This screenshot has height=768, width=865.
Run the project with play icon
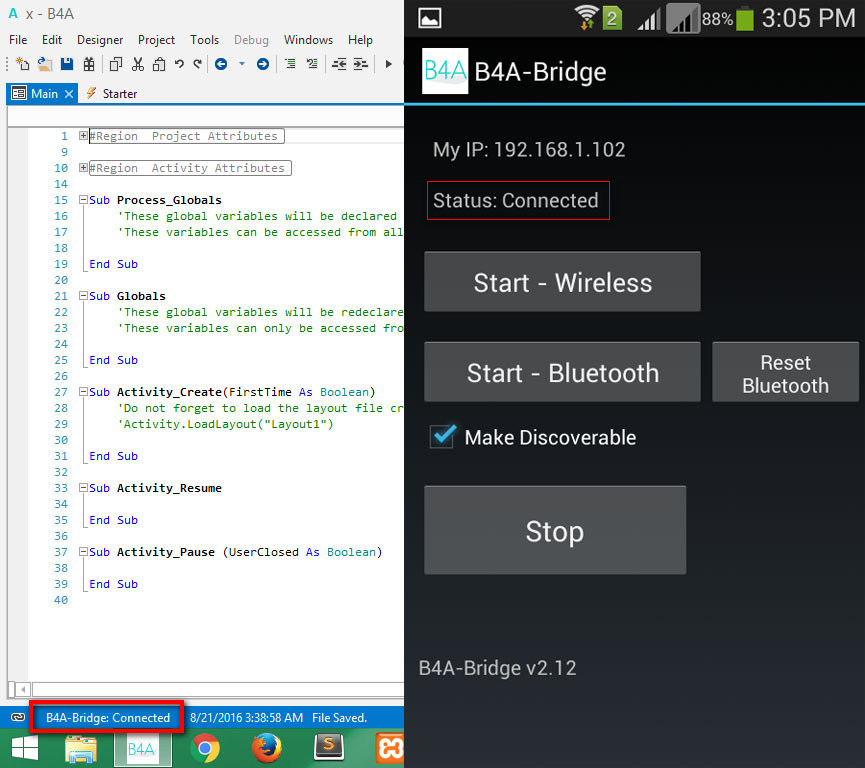(x=388, y=64)
